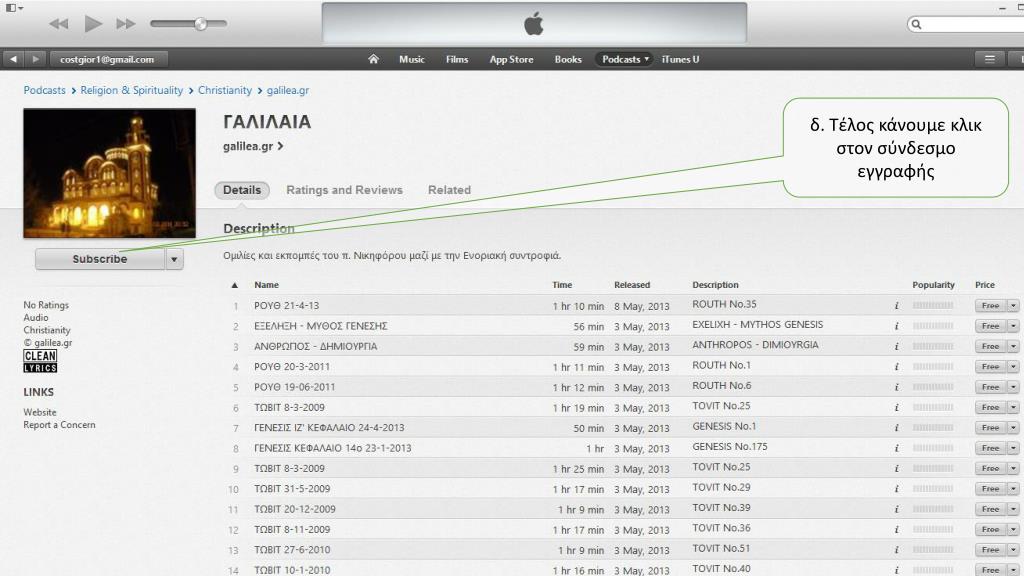Screen dimensions: 1024x576
Task: Show info for ΡΟΥΘ 20-3-2011 episode
Action: [x=897, y=366]
